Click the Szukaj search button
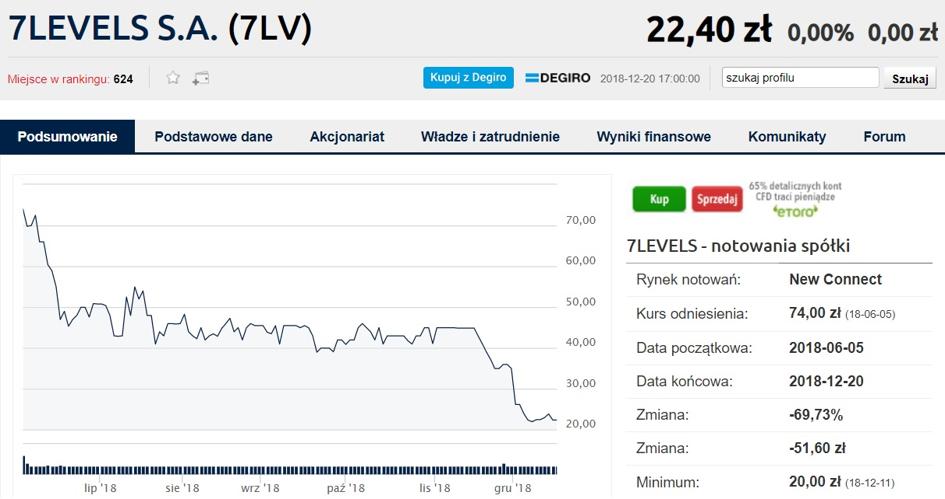 pos(910,78)
